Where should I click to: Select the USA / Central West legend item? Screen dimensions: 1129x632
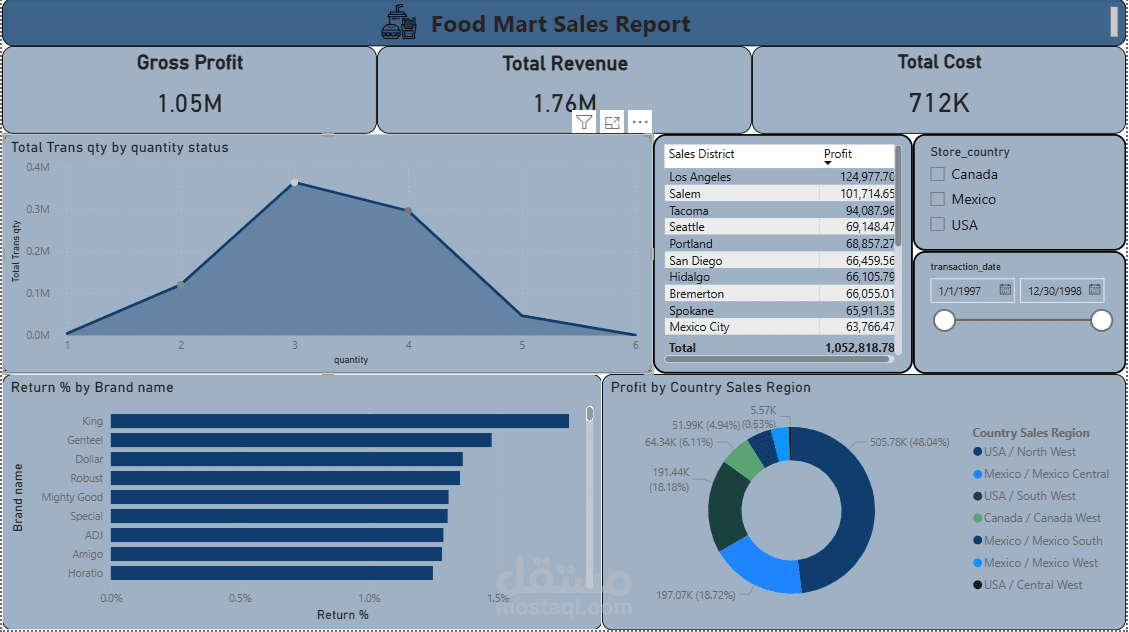1027,585
